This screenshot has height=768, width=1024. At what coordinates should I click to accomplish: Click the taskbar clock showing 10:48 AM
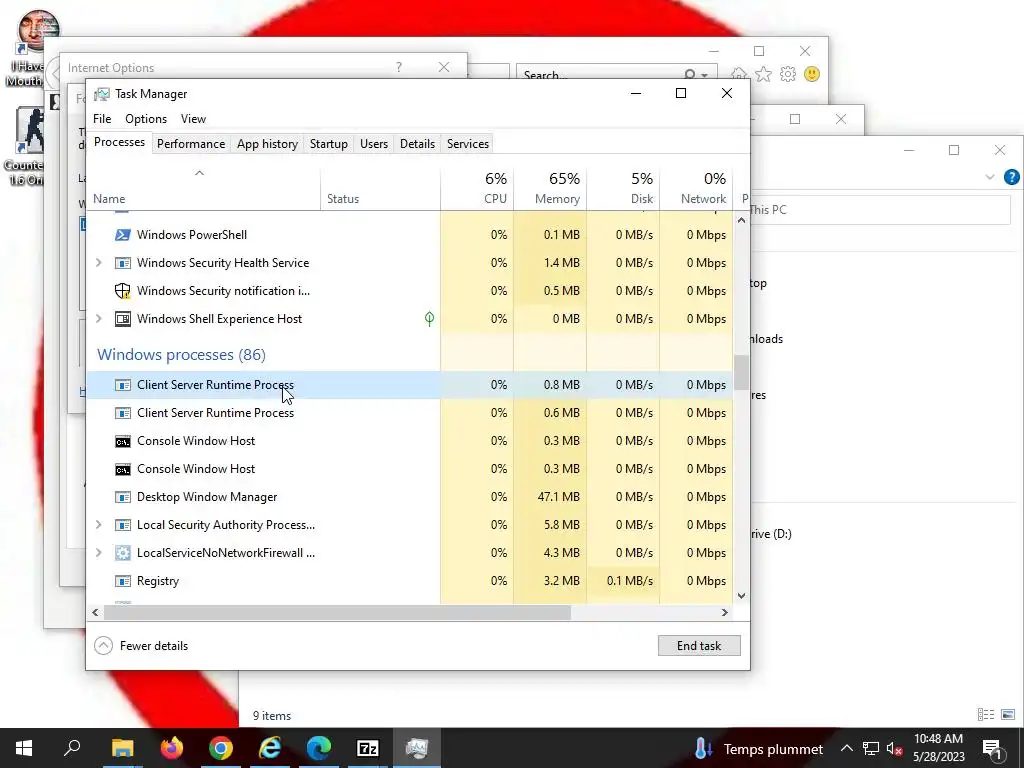(x=938, y=748)
